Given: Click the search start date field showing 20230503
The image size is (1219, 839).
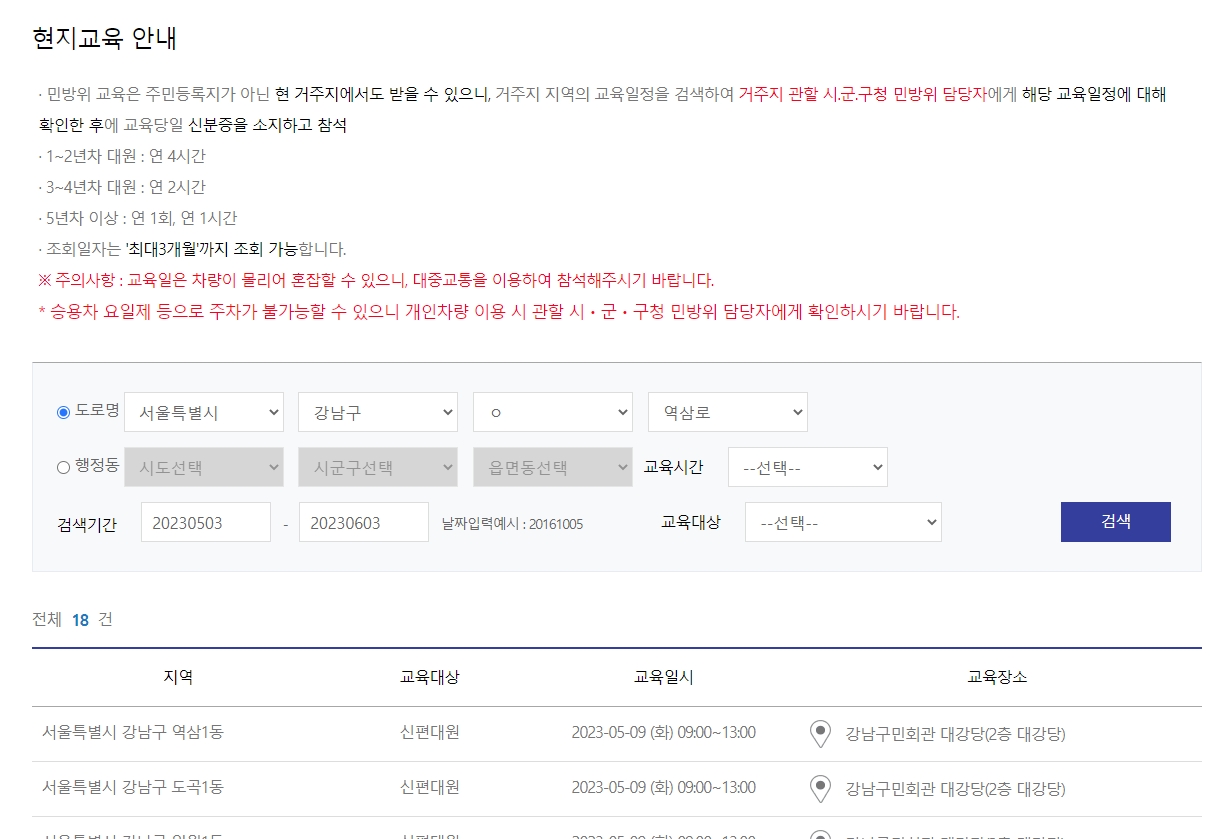Looking at the screenshot, I should click(205, 521).
